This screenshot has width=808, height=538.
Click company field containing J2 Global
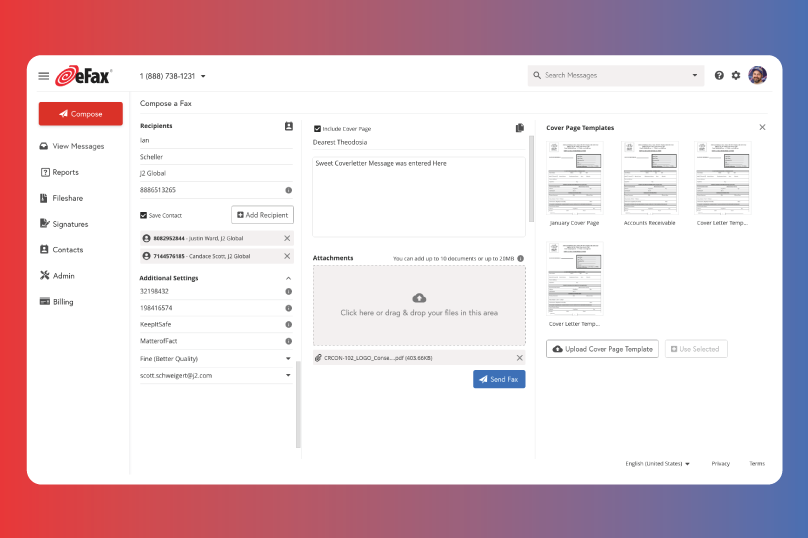pos(216,174)
